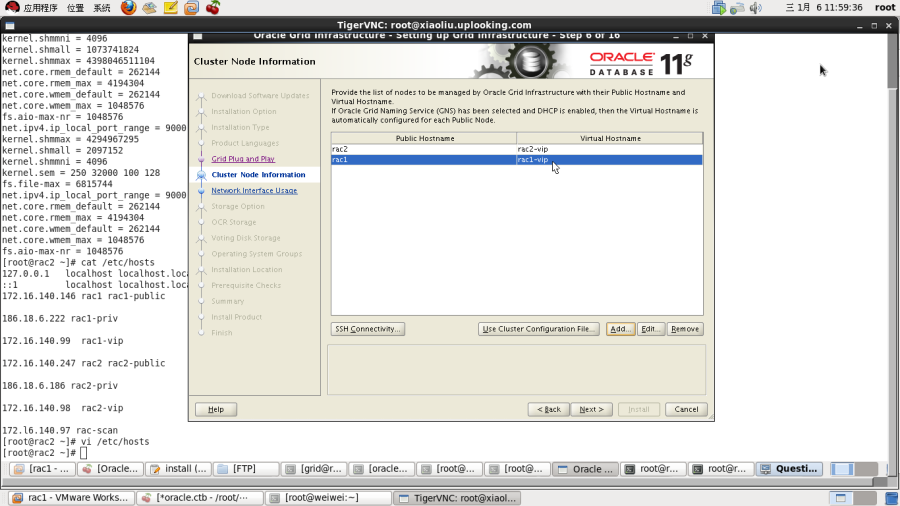Switch to [root@weiwei:~] terminal taskbar window
900x506 pixels.
click(328, 498)
